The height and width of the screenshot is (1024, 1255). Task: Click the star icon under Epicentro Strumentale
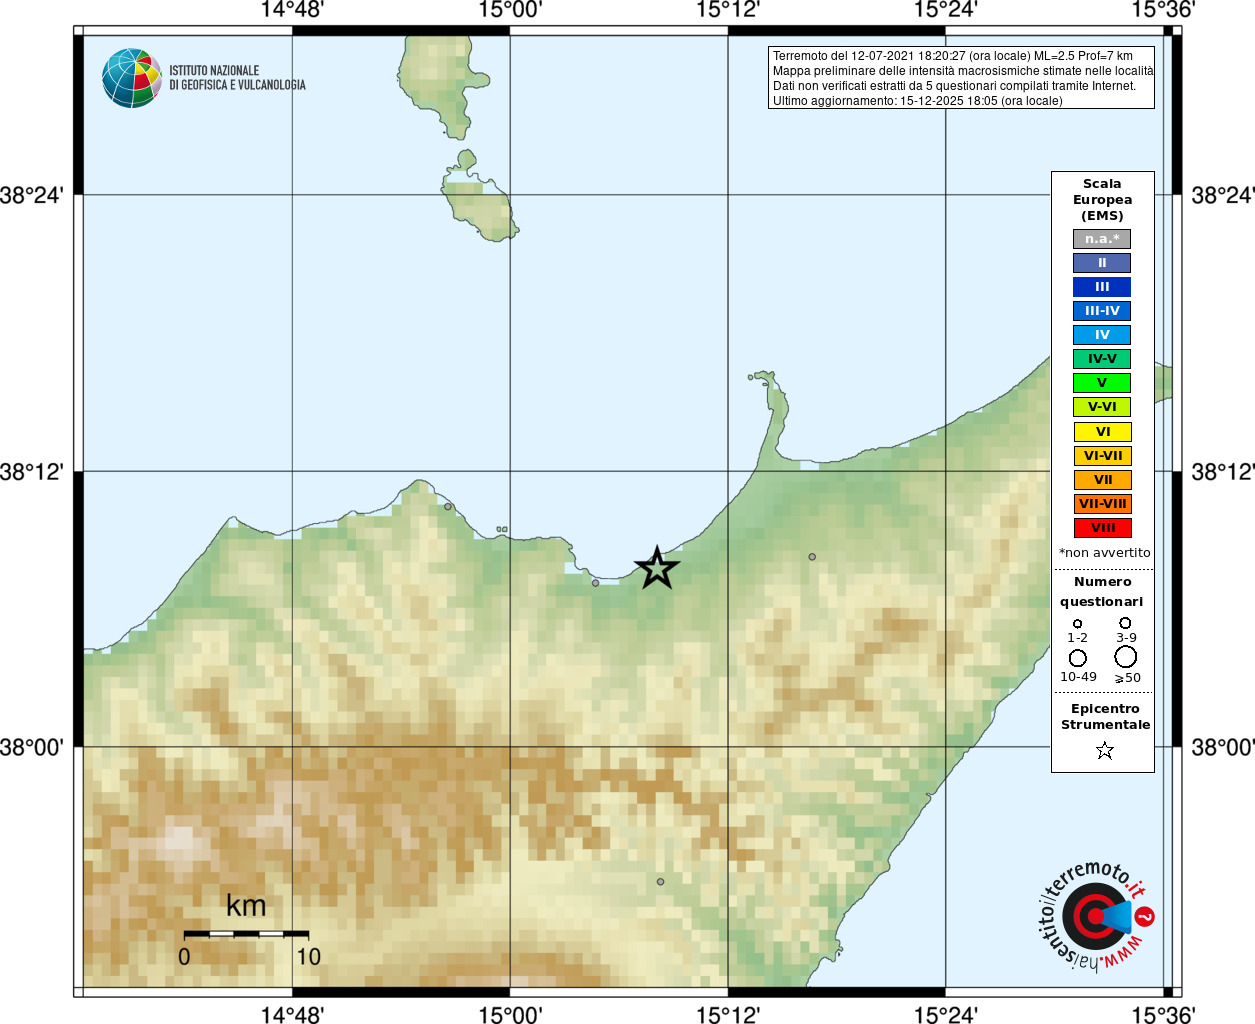pos(1104,750)
